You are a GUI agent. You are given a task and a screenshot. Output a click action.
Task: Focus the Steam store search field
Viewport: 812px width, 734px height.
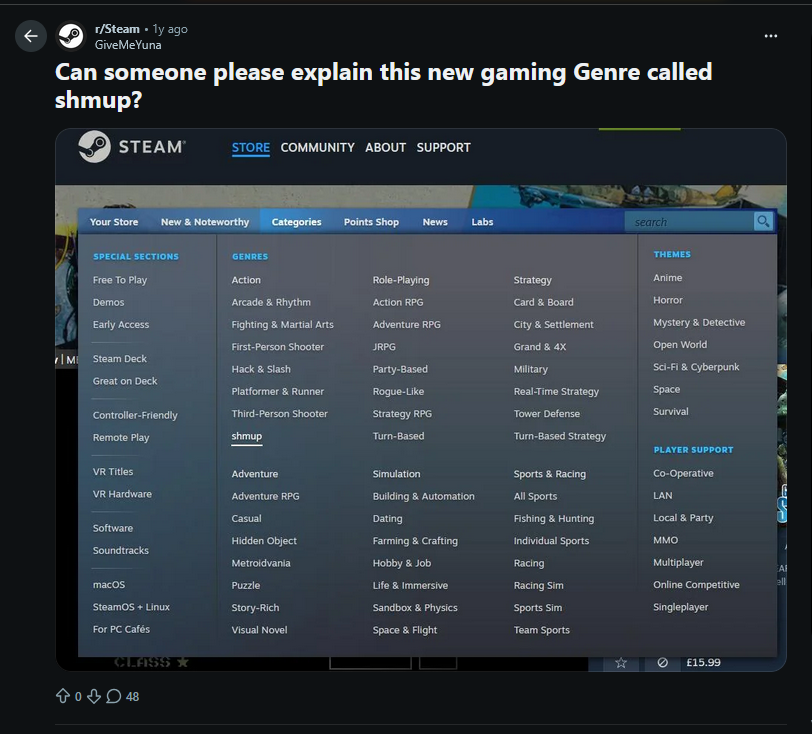pos(689,222)
